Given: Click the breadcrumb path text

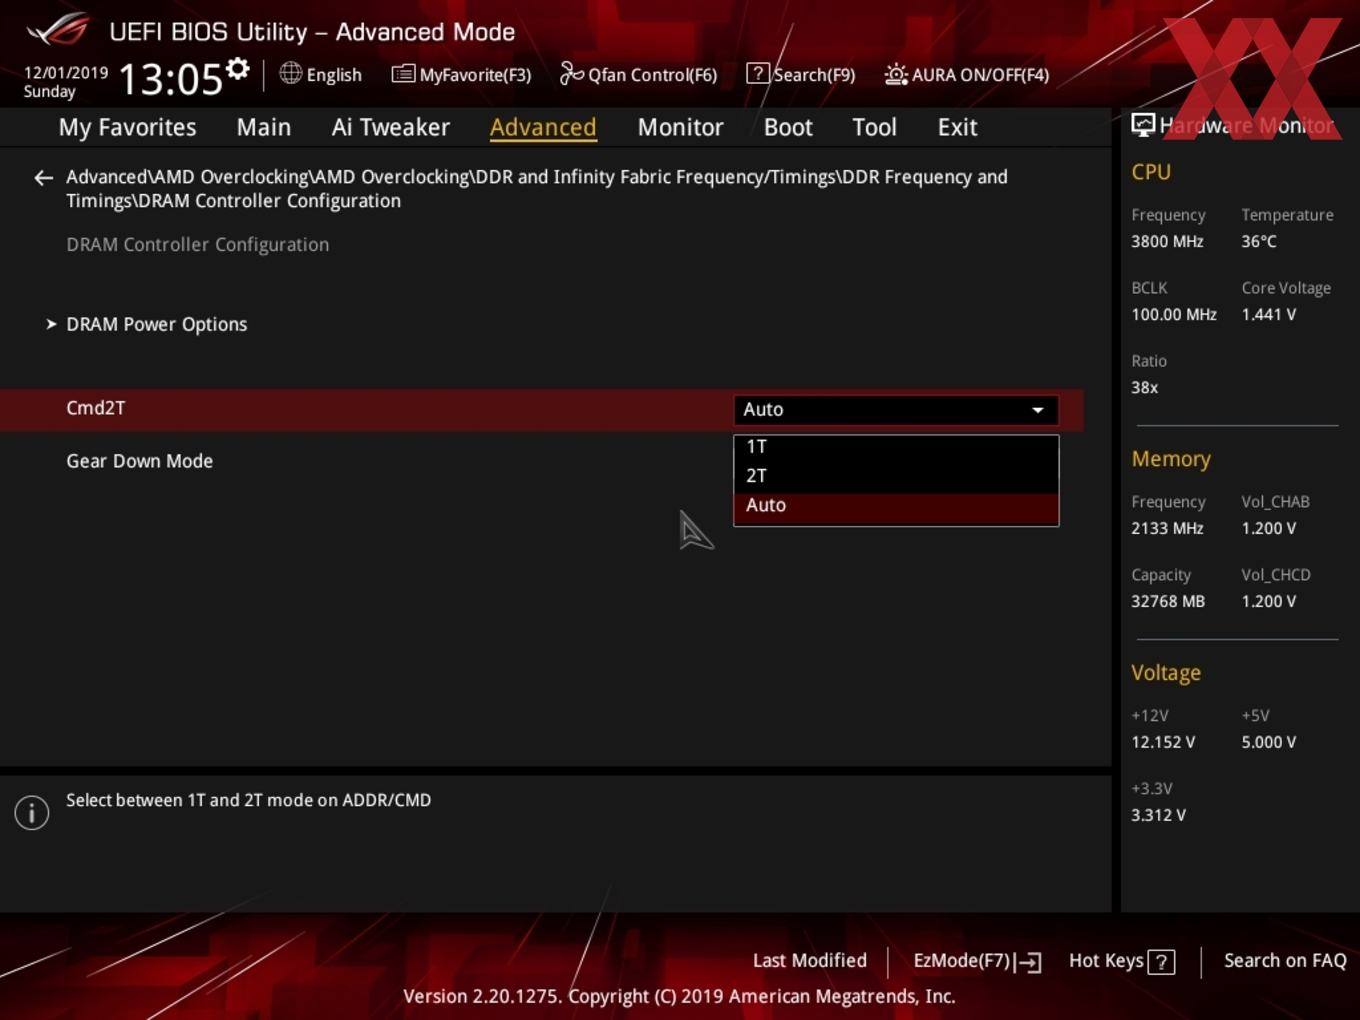Looking at the screenshot, I should 537,189.
